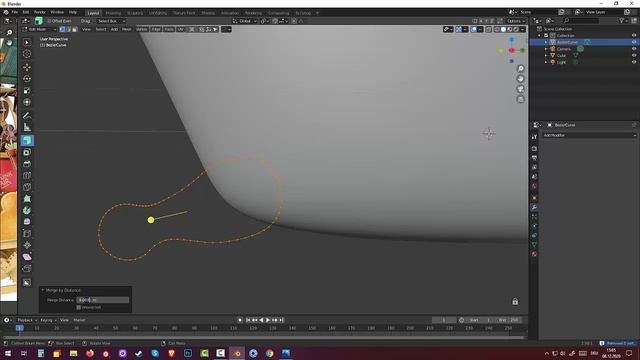Click the Marker menu in timeline
This screenshot has height=360, width=640.
79,320
